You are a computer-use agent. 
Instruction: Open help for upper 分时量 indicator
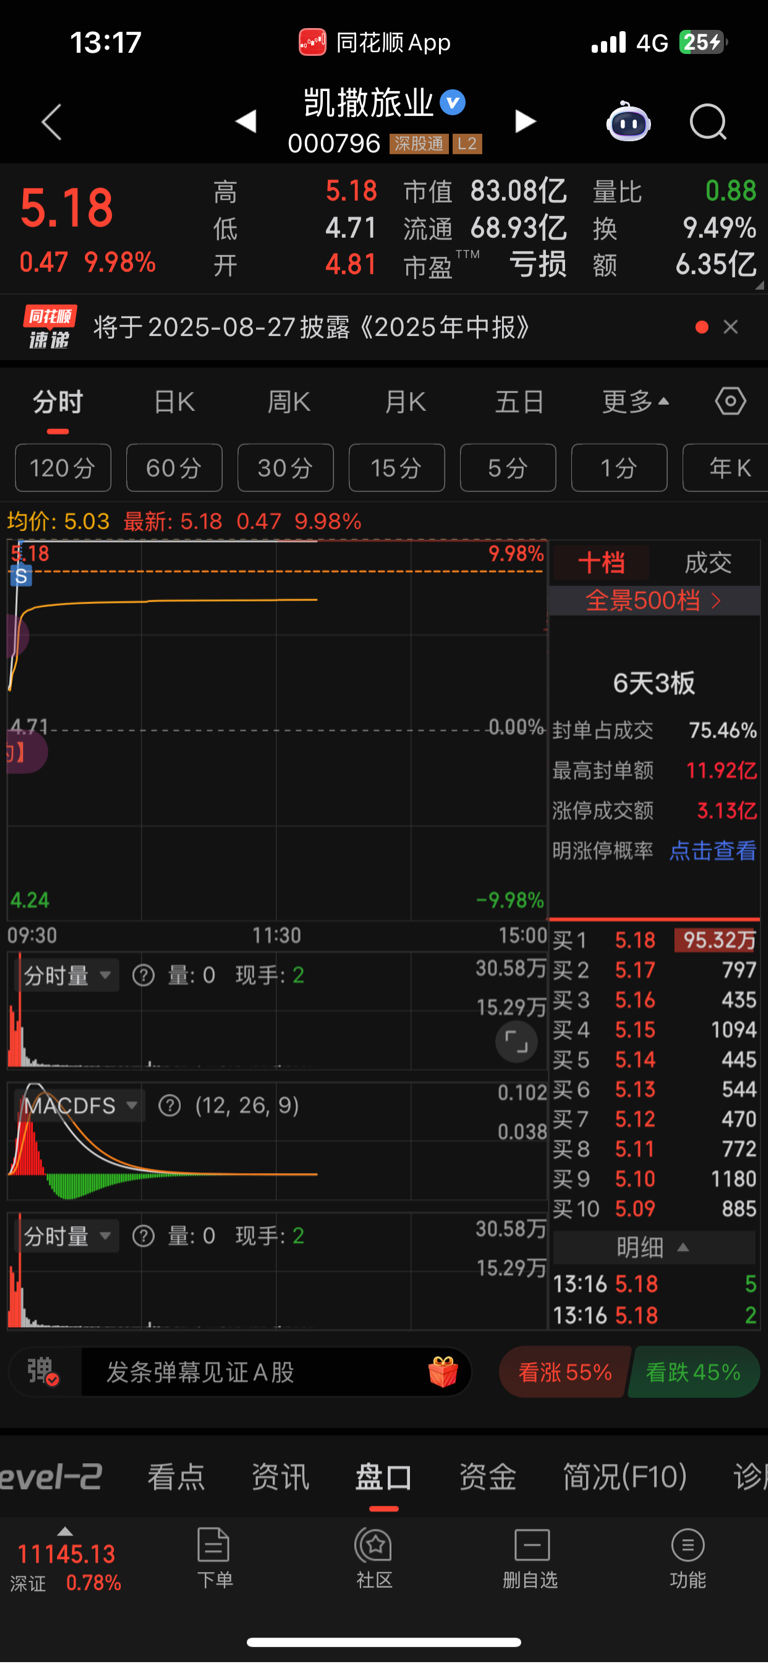[144, 975]
